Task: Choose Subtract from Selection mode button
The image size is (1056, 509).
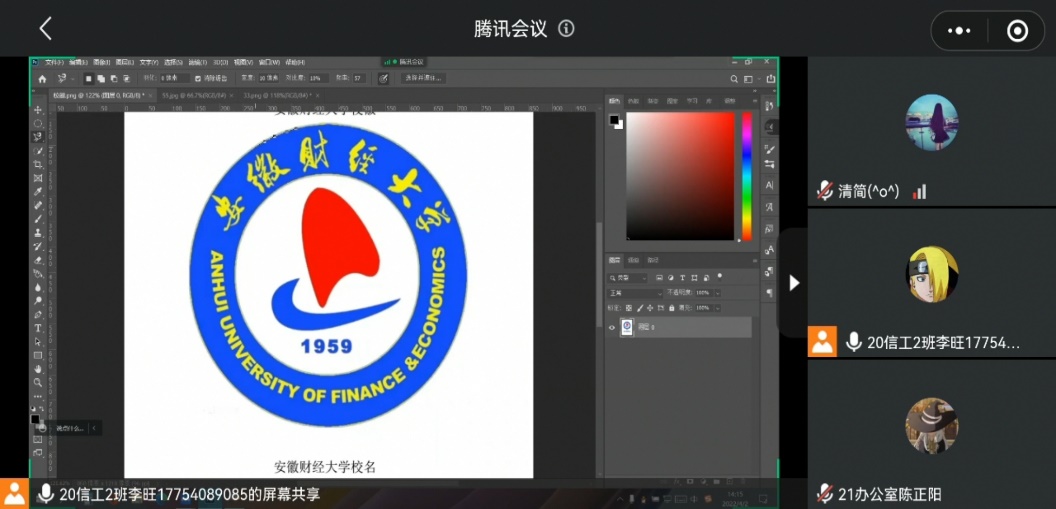Action: [x=114, y=79]
